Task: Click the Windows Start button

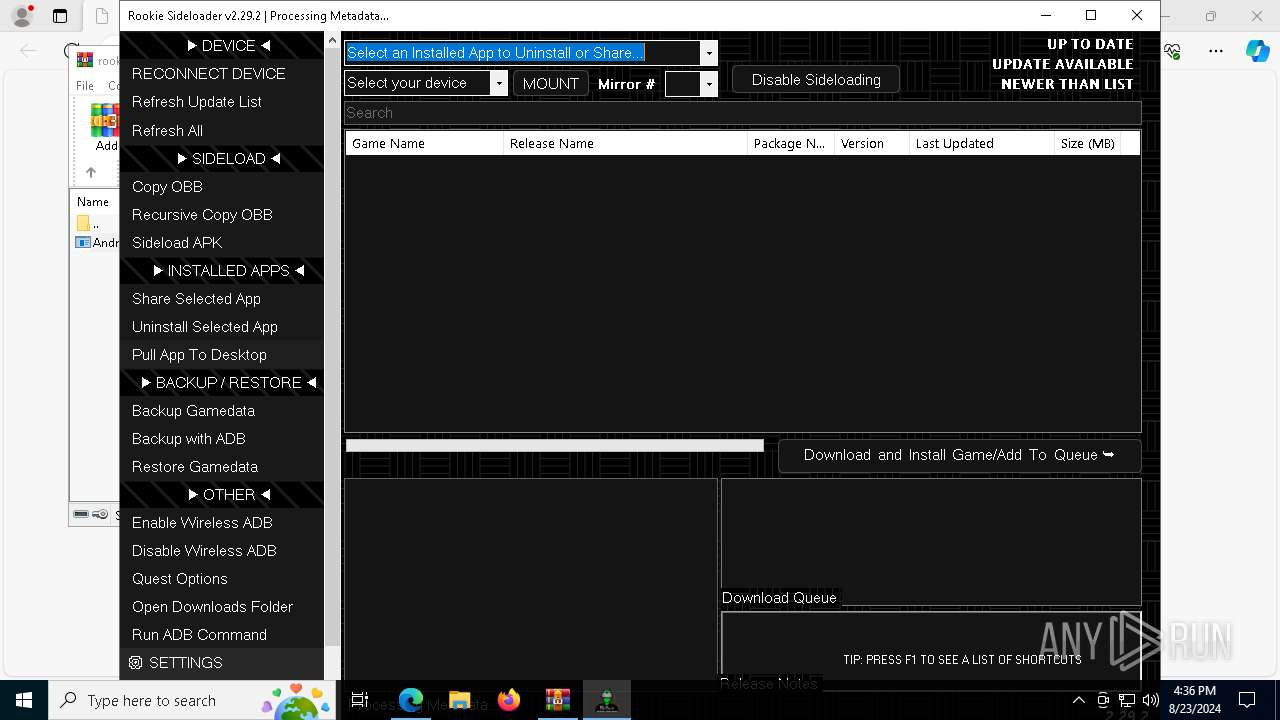Action: [x=24, y=700]
